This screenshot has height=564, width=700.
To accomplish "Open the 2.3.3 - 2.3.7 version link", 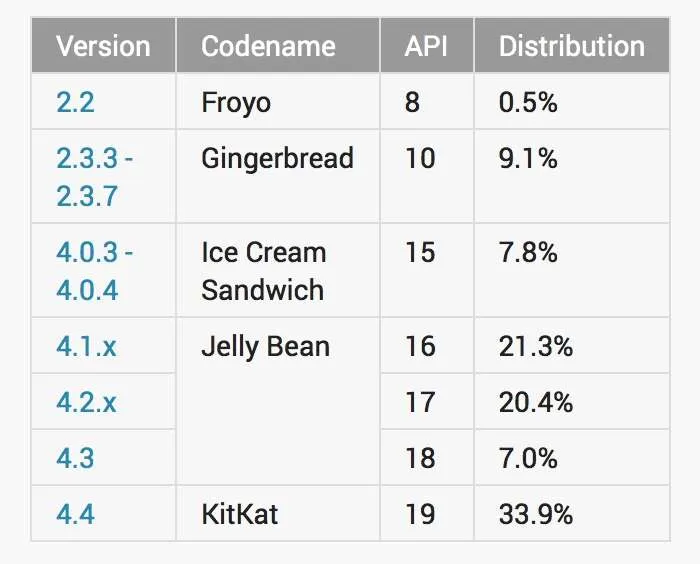I will (95, 177).
